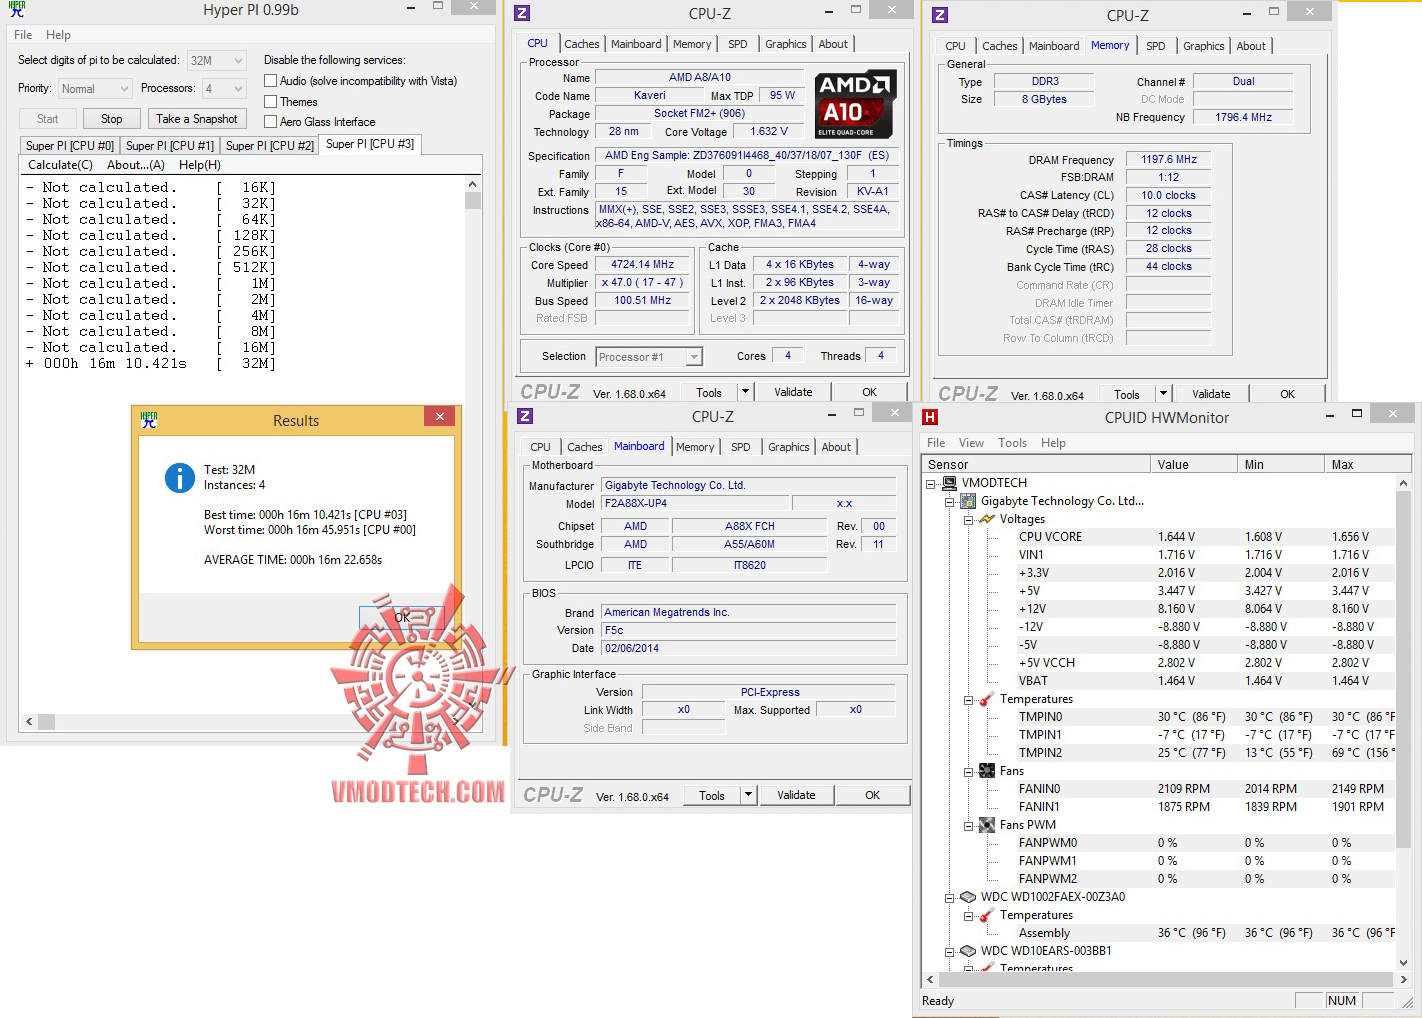Click the AMD A10 processor logo in CPU-Z

click(x=856, y=104)
